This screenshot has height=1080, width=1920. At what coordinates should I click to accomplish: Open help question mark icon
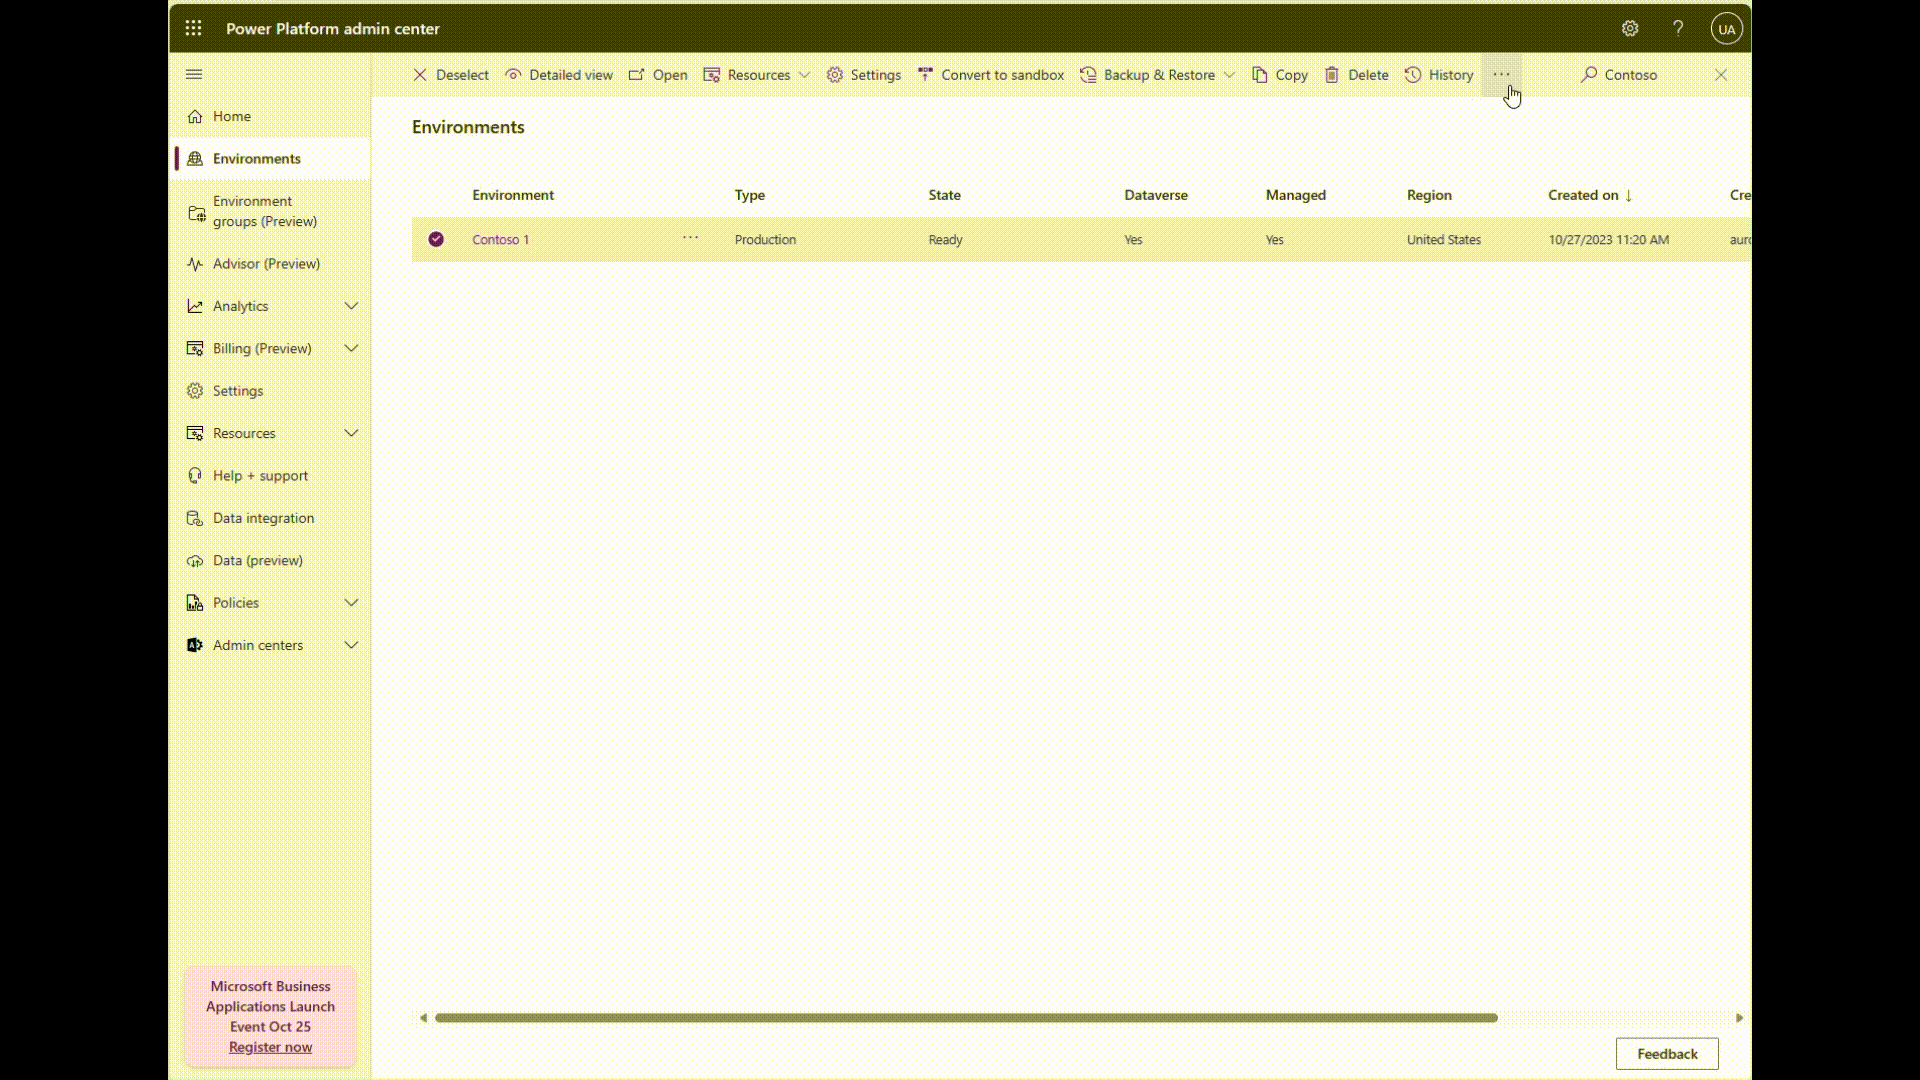pyautogui.click(x=1678, y=29)
